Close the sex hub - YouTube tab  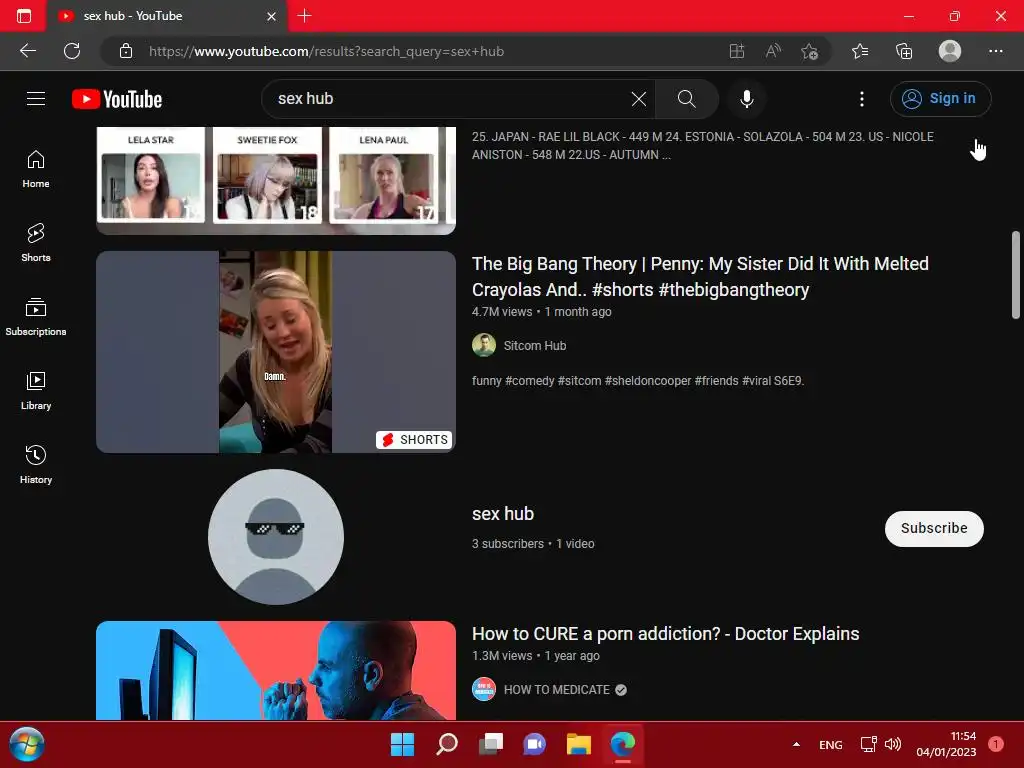click(x=272, y=16)
